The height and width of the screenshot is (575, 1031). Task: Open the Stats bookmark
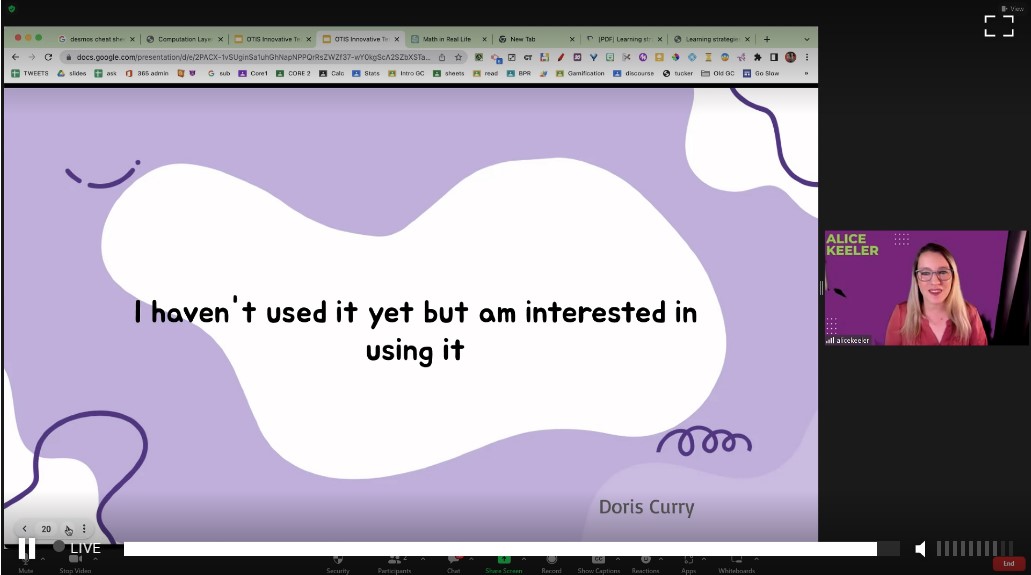click(366, 74)
